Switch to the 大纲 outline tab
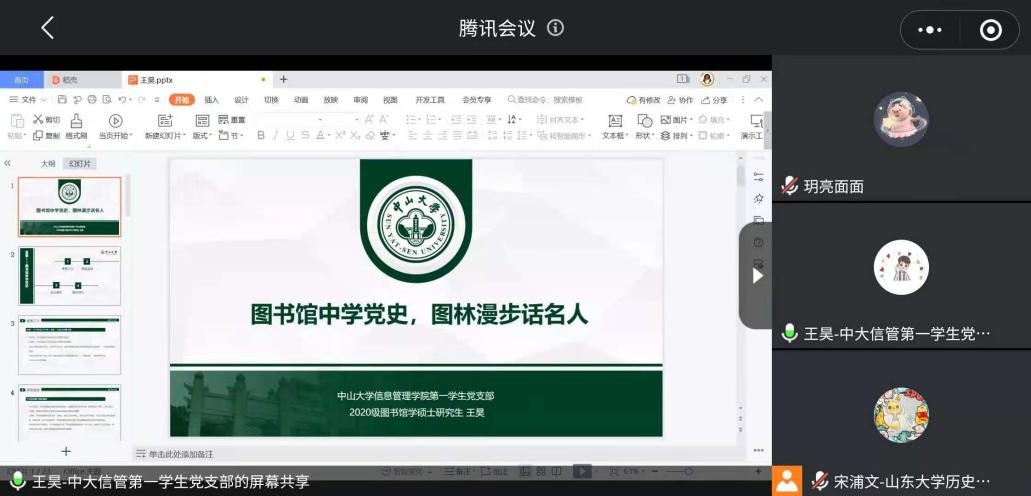Image resolution: width=1031 pixels, height=496 pixels. coord(48,163)
